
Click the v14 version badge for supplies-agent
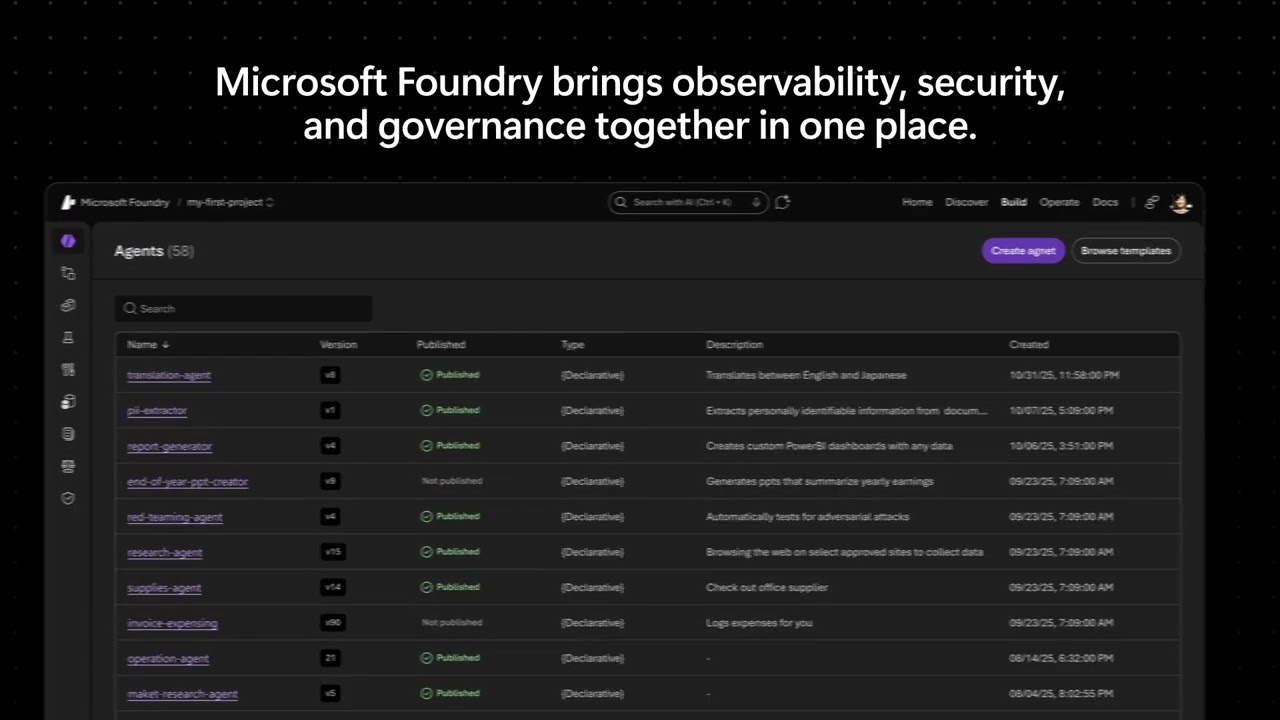click(x=332, y=587)
